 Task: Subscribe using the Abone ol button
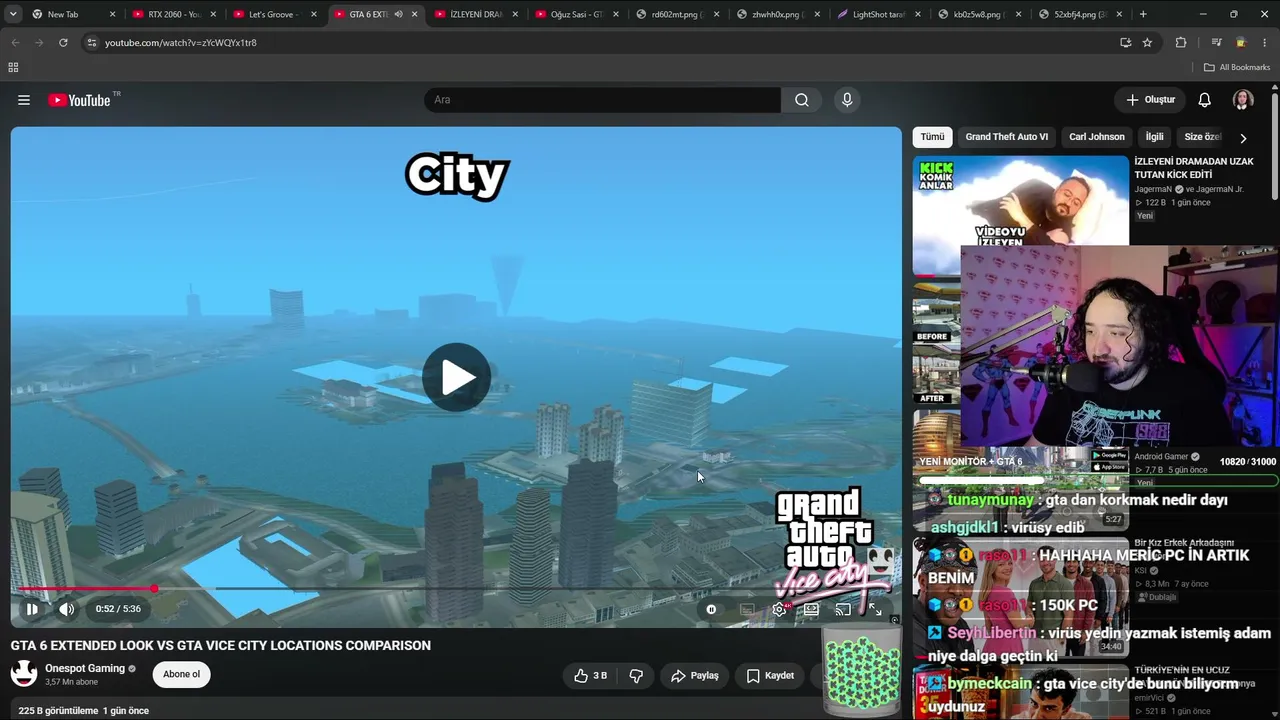click(x=182, y=674)
